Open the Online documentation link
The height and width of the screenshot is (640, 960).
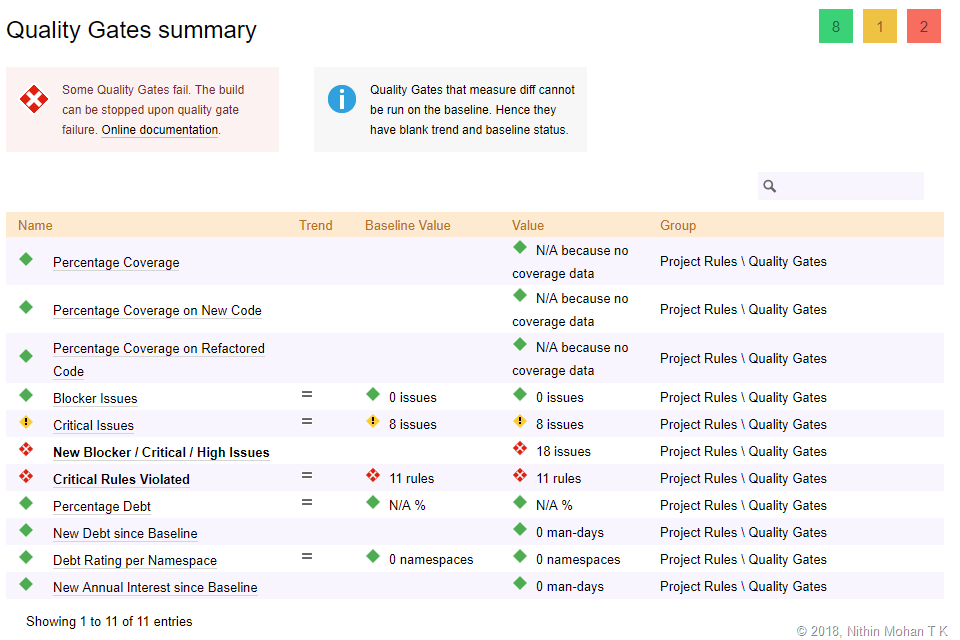tap(160, 130)
